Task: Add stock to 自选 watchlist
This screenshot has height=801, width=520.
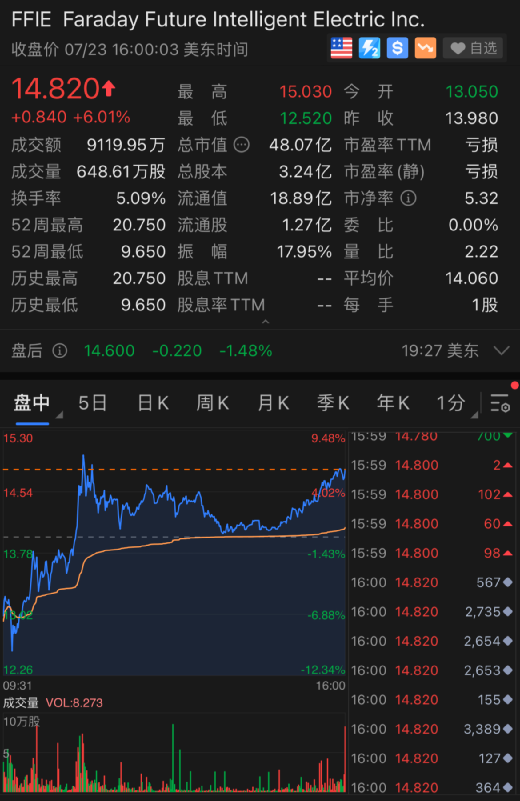Action: click(474, 48)
